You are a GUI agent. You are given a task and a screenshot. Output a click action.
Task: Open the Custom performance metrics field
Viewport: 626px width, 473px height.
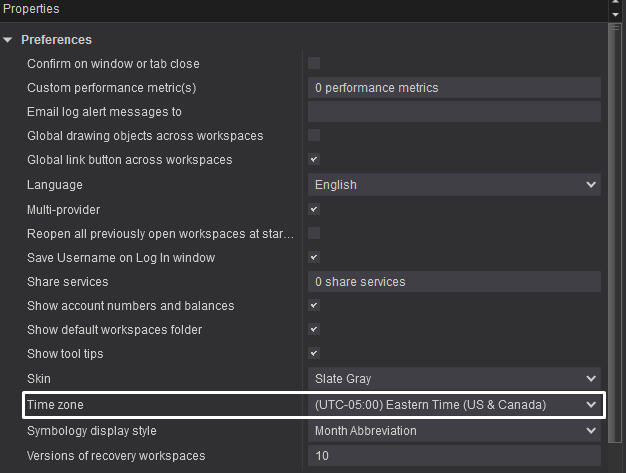[453, 88]
